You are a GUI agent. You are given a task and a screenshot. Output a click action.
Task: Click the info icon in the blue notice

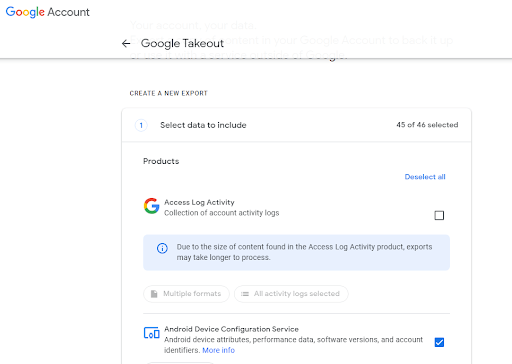162,248
